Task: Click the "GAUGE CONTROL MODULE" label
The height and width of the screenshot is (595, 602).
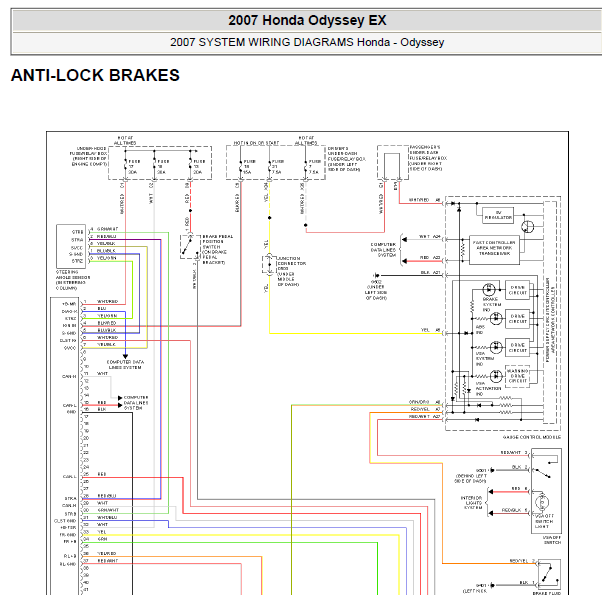Action: click(532, 437)
